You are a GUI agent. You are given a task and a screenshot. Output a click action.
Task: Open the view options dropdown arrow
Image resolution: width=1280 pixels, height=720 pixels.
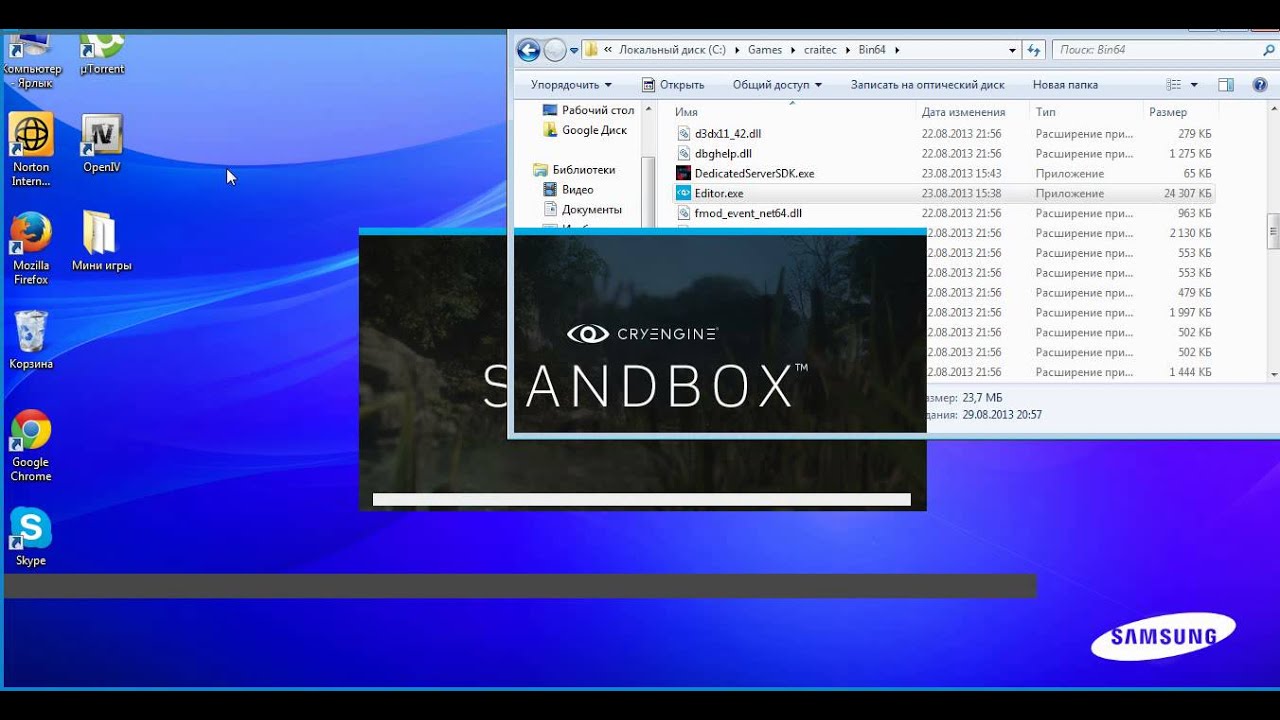[x=1194, y=85]
